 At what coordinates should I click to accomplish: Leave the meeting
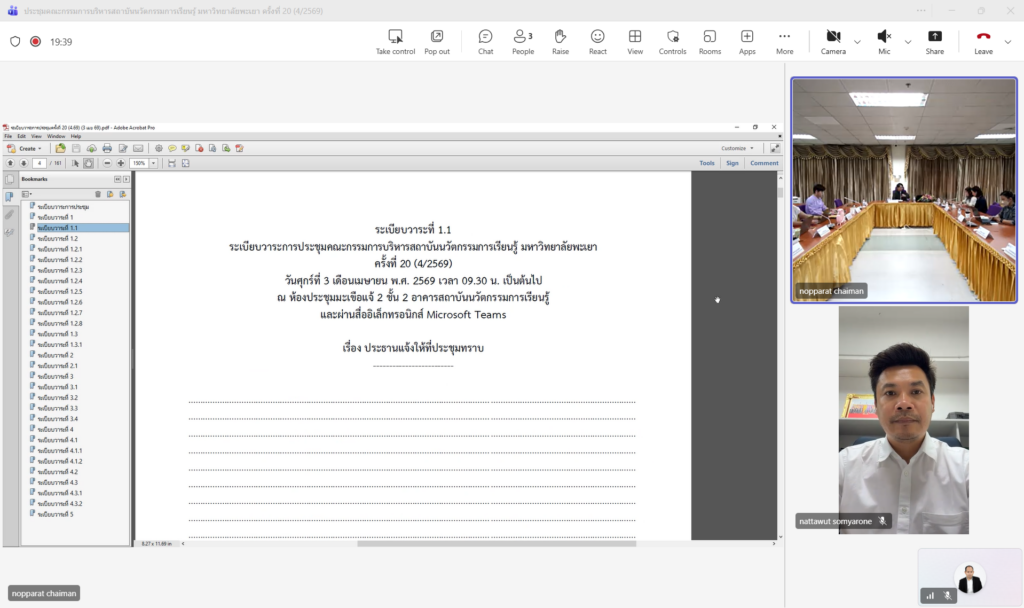tap(983, 41)
